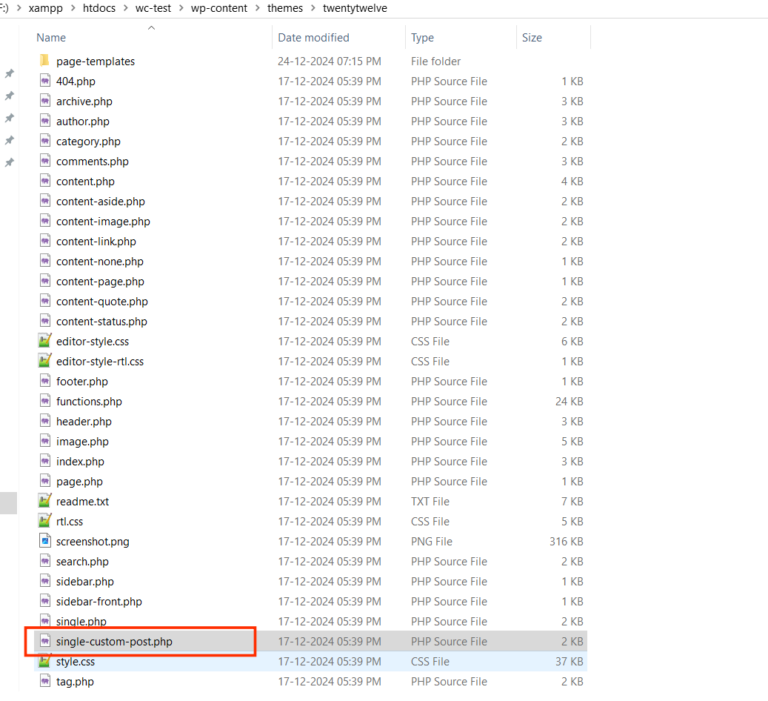
Task: Click the functions.php file icon
Action: click(44, 401)
